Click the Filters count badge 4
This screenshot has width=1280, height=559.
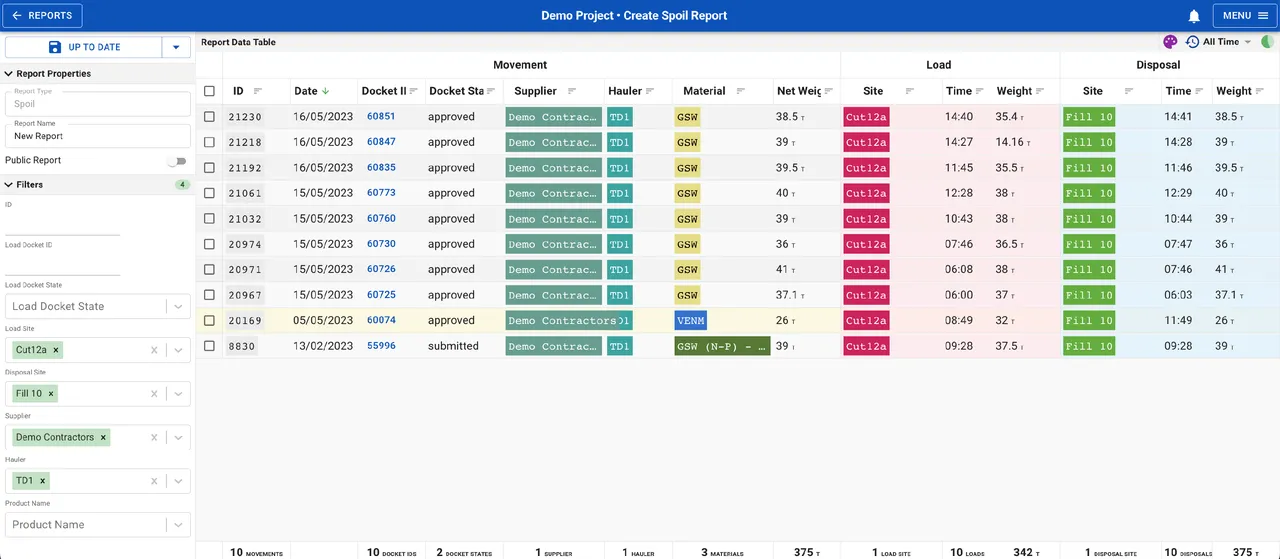click(x=181, y=185)
